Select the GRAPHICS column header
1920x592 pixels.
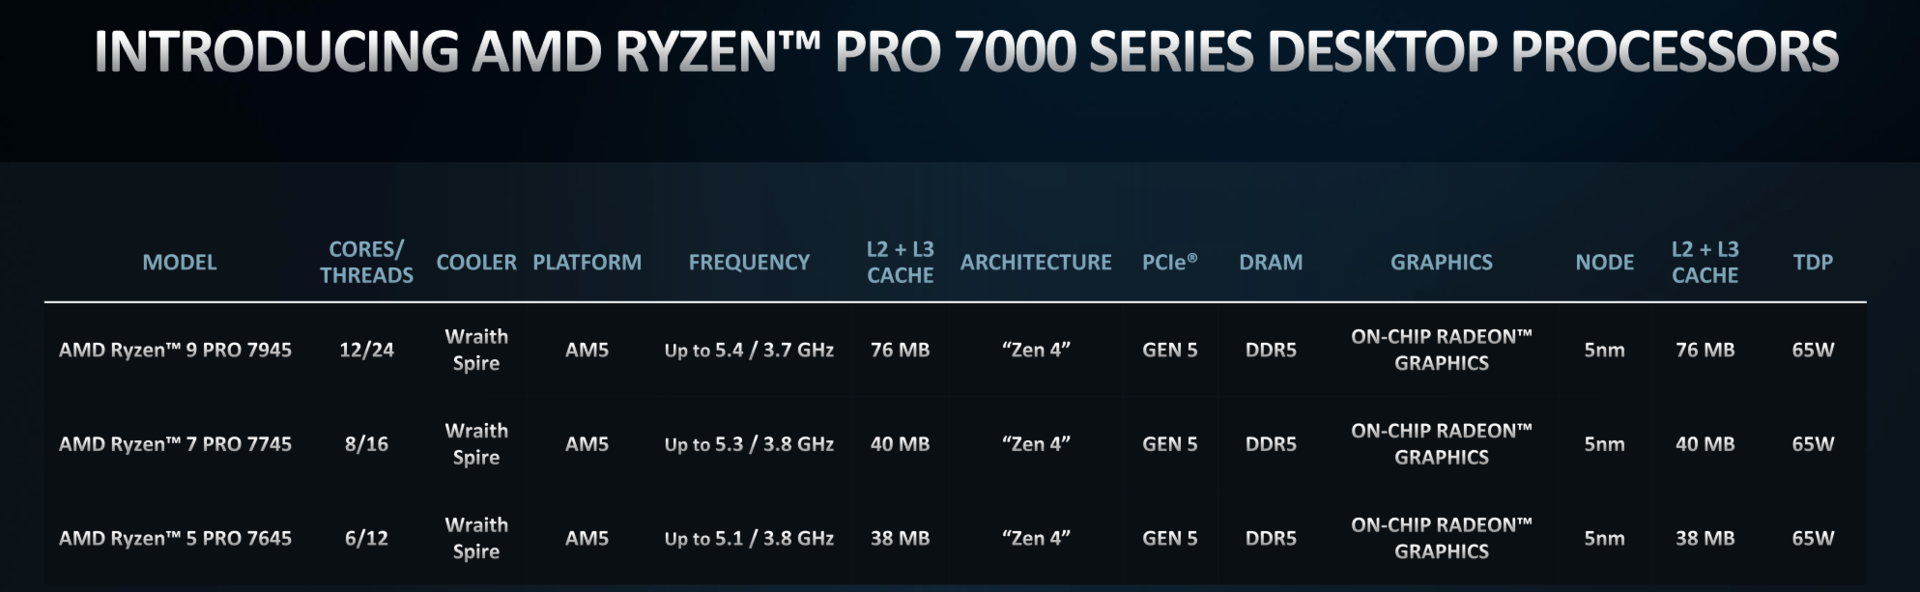[x=1441, y=262]
